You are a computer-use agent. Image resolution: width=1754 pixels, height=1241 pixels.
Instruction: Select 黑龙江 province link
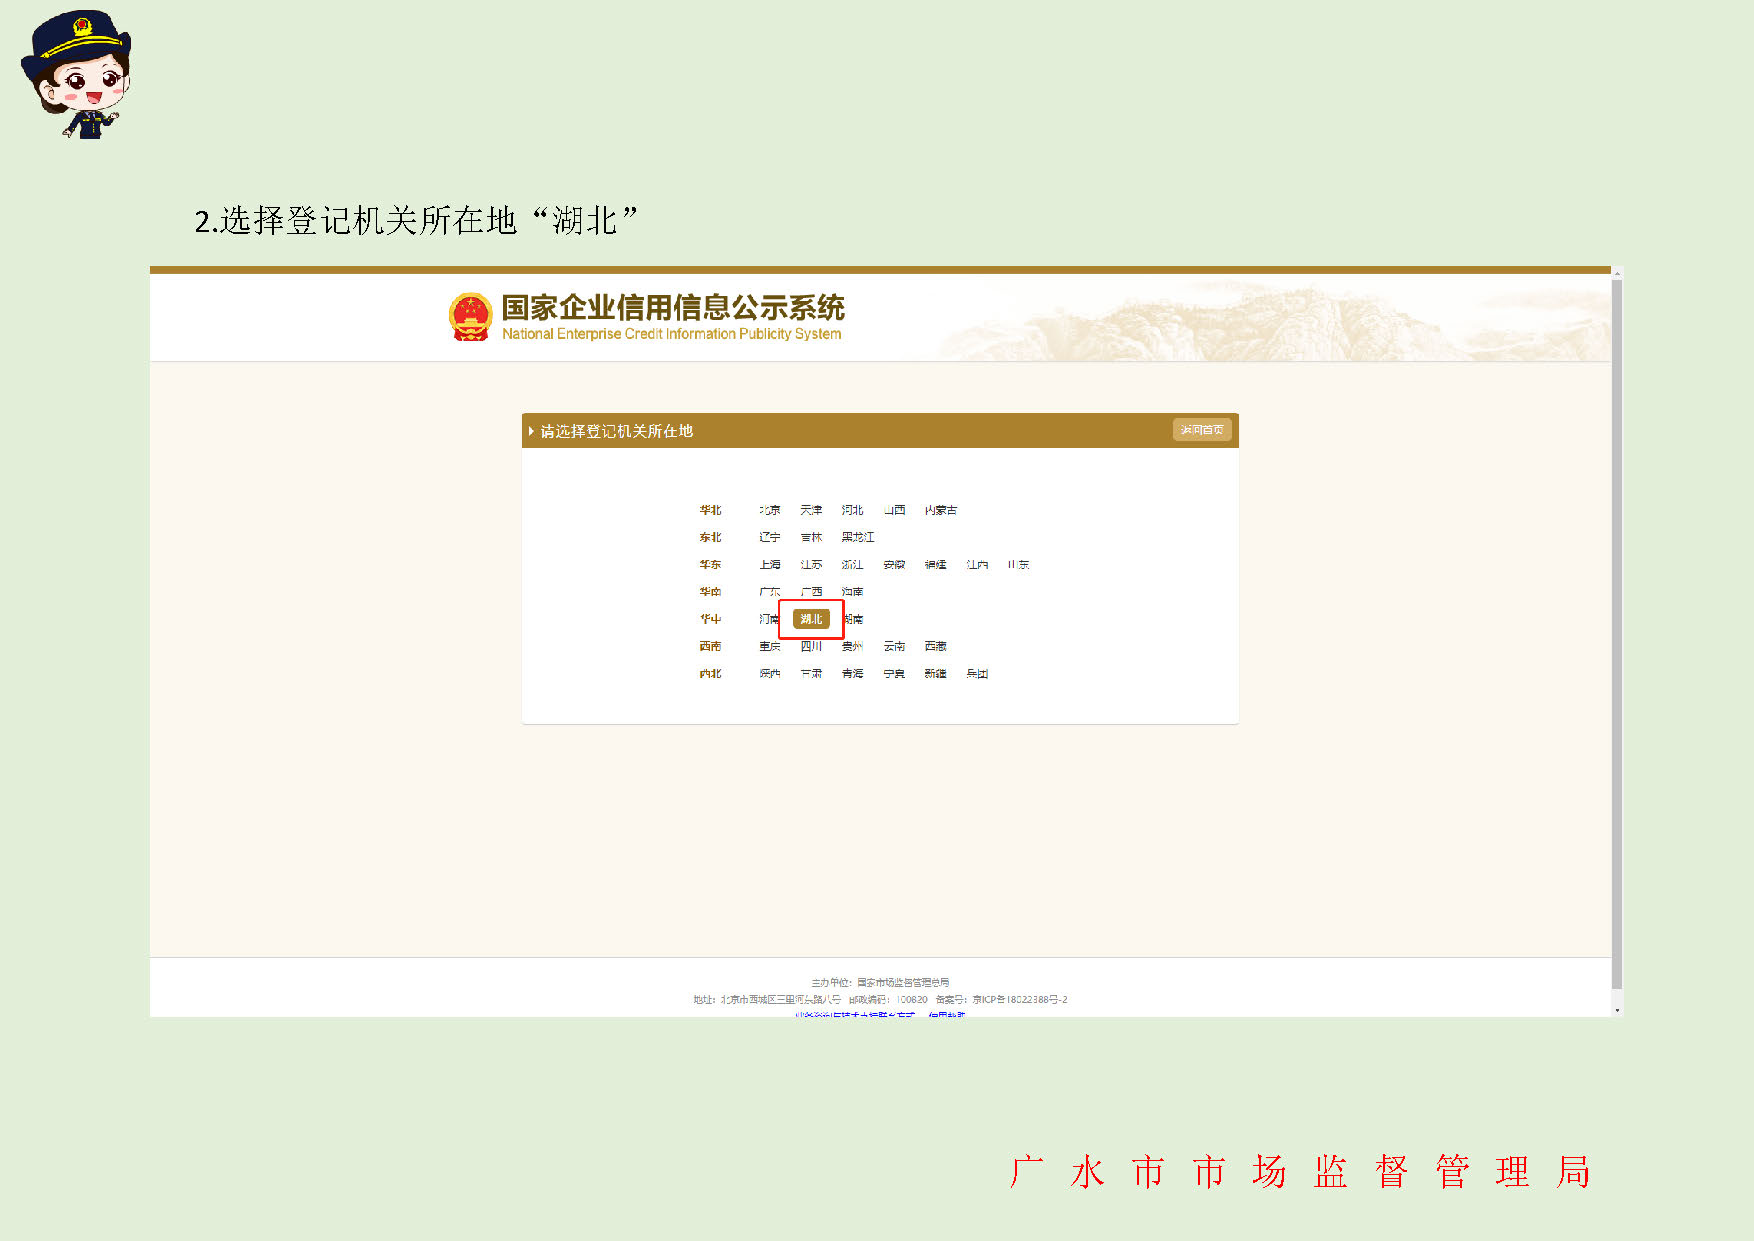[858, 537]
